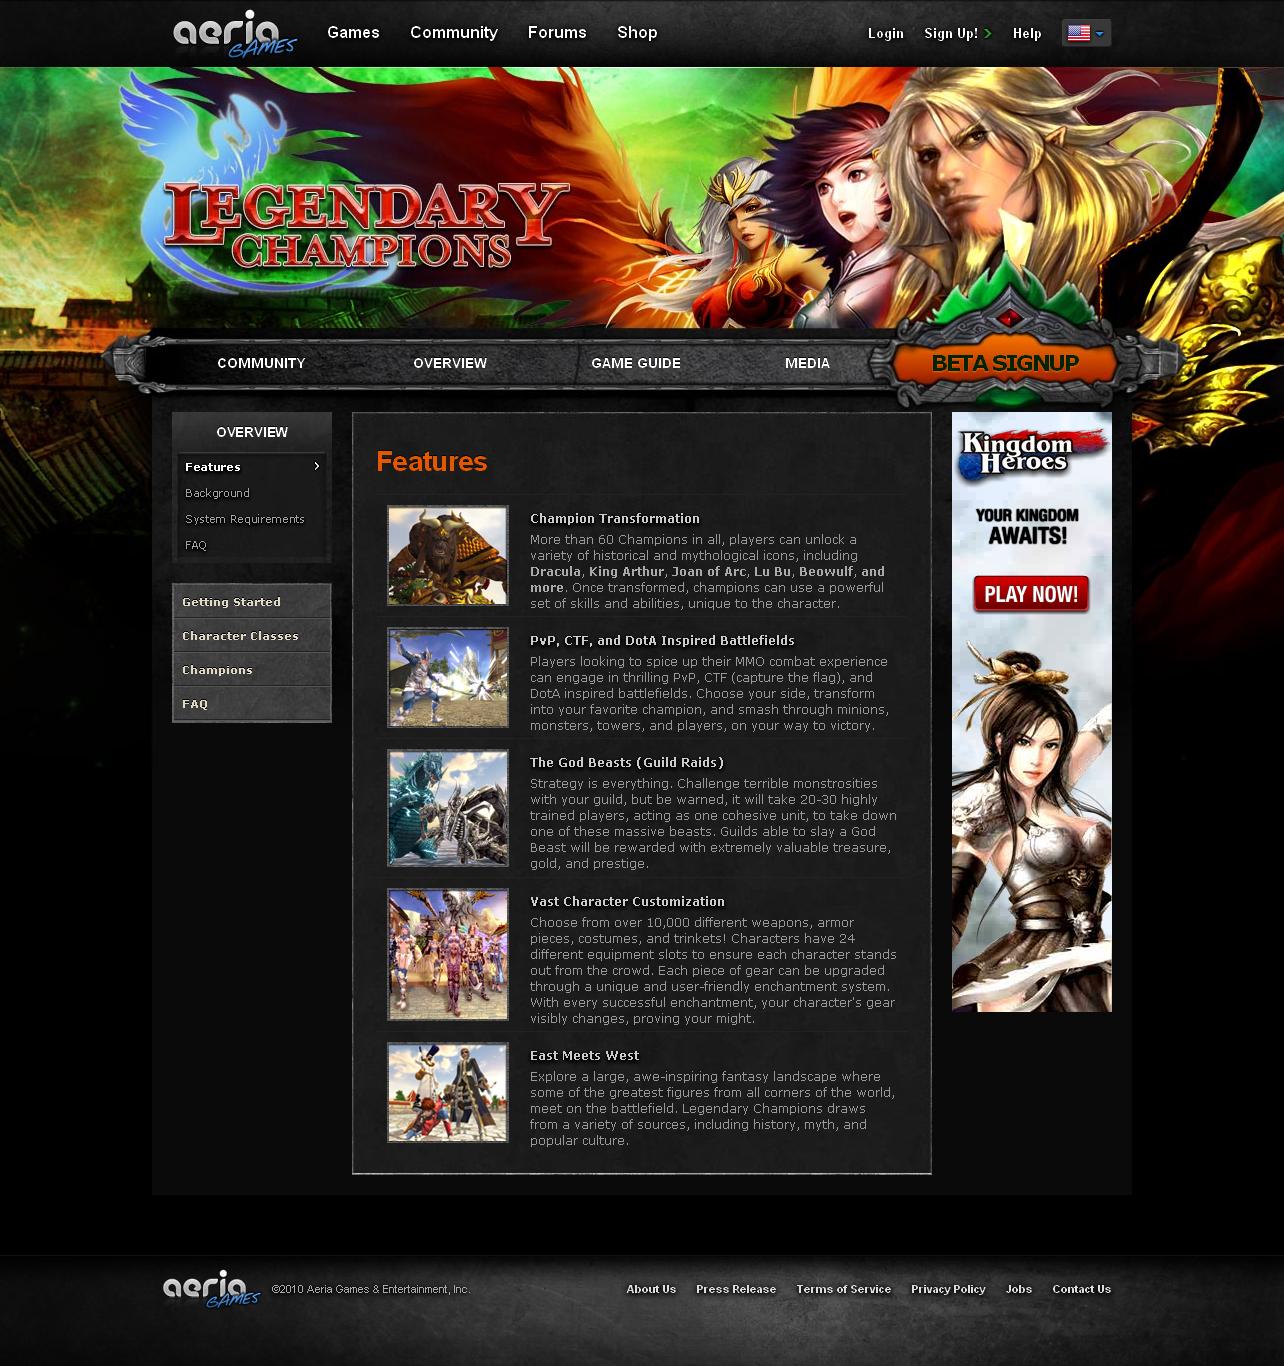The width and height of the screenshot is (1284, 1366).
Task: Open Vast Character Customization thumbnail
Action: pyautogui.click(x=448, y=954)
